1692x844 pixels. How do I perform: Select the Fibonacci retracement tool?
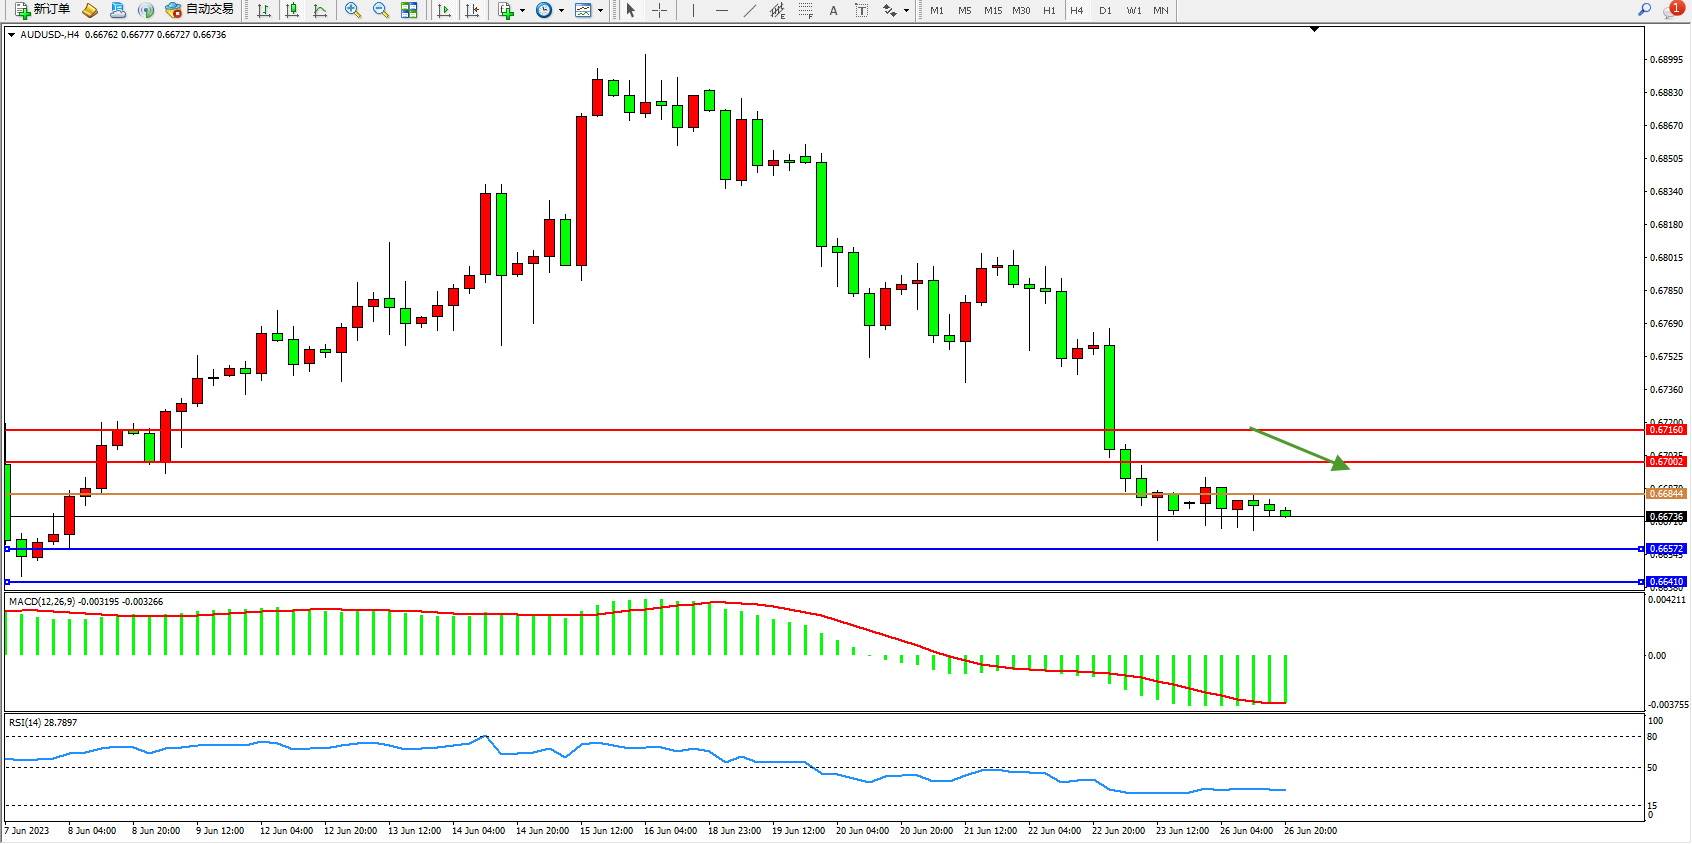tap(806, 10)
